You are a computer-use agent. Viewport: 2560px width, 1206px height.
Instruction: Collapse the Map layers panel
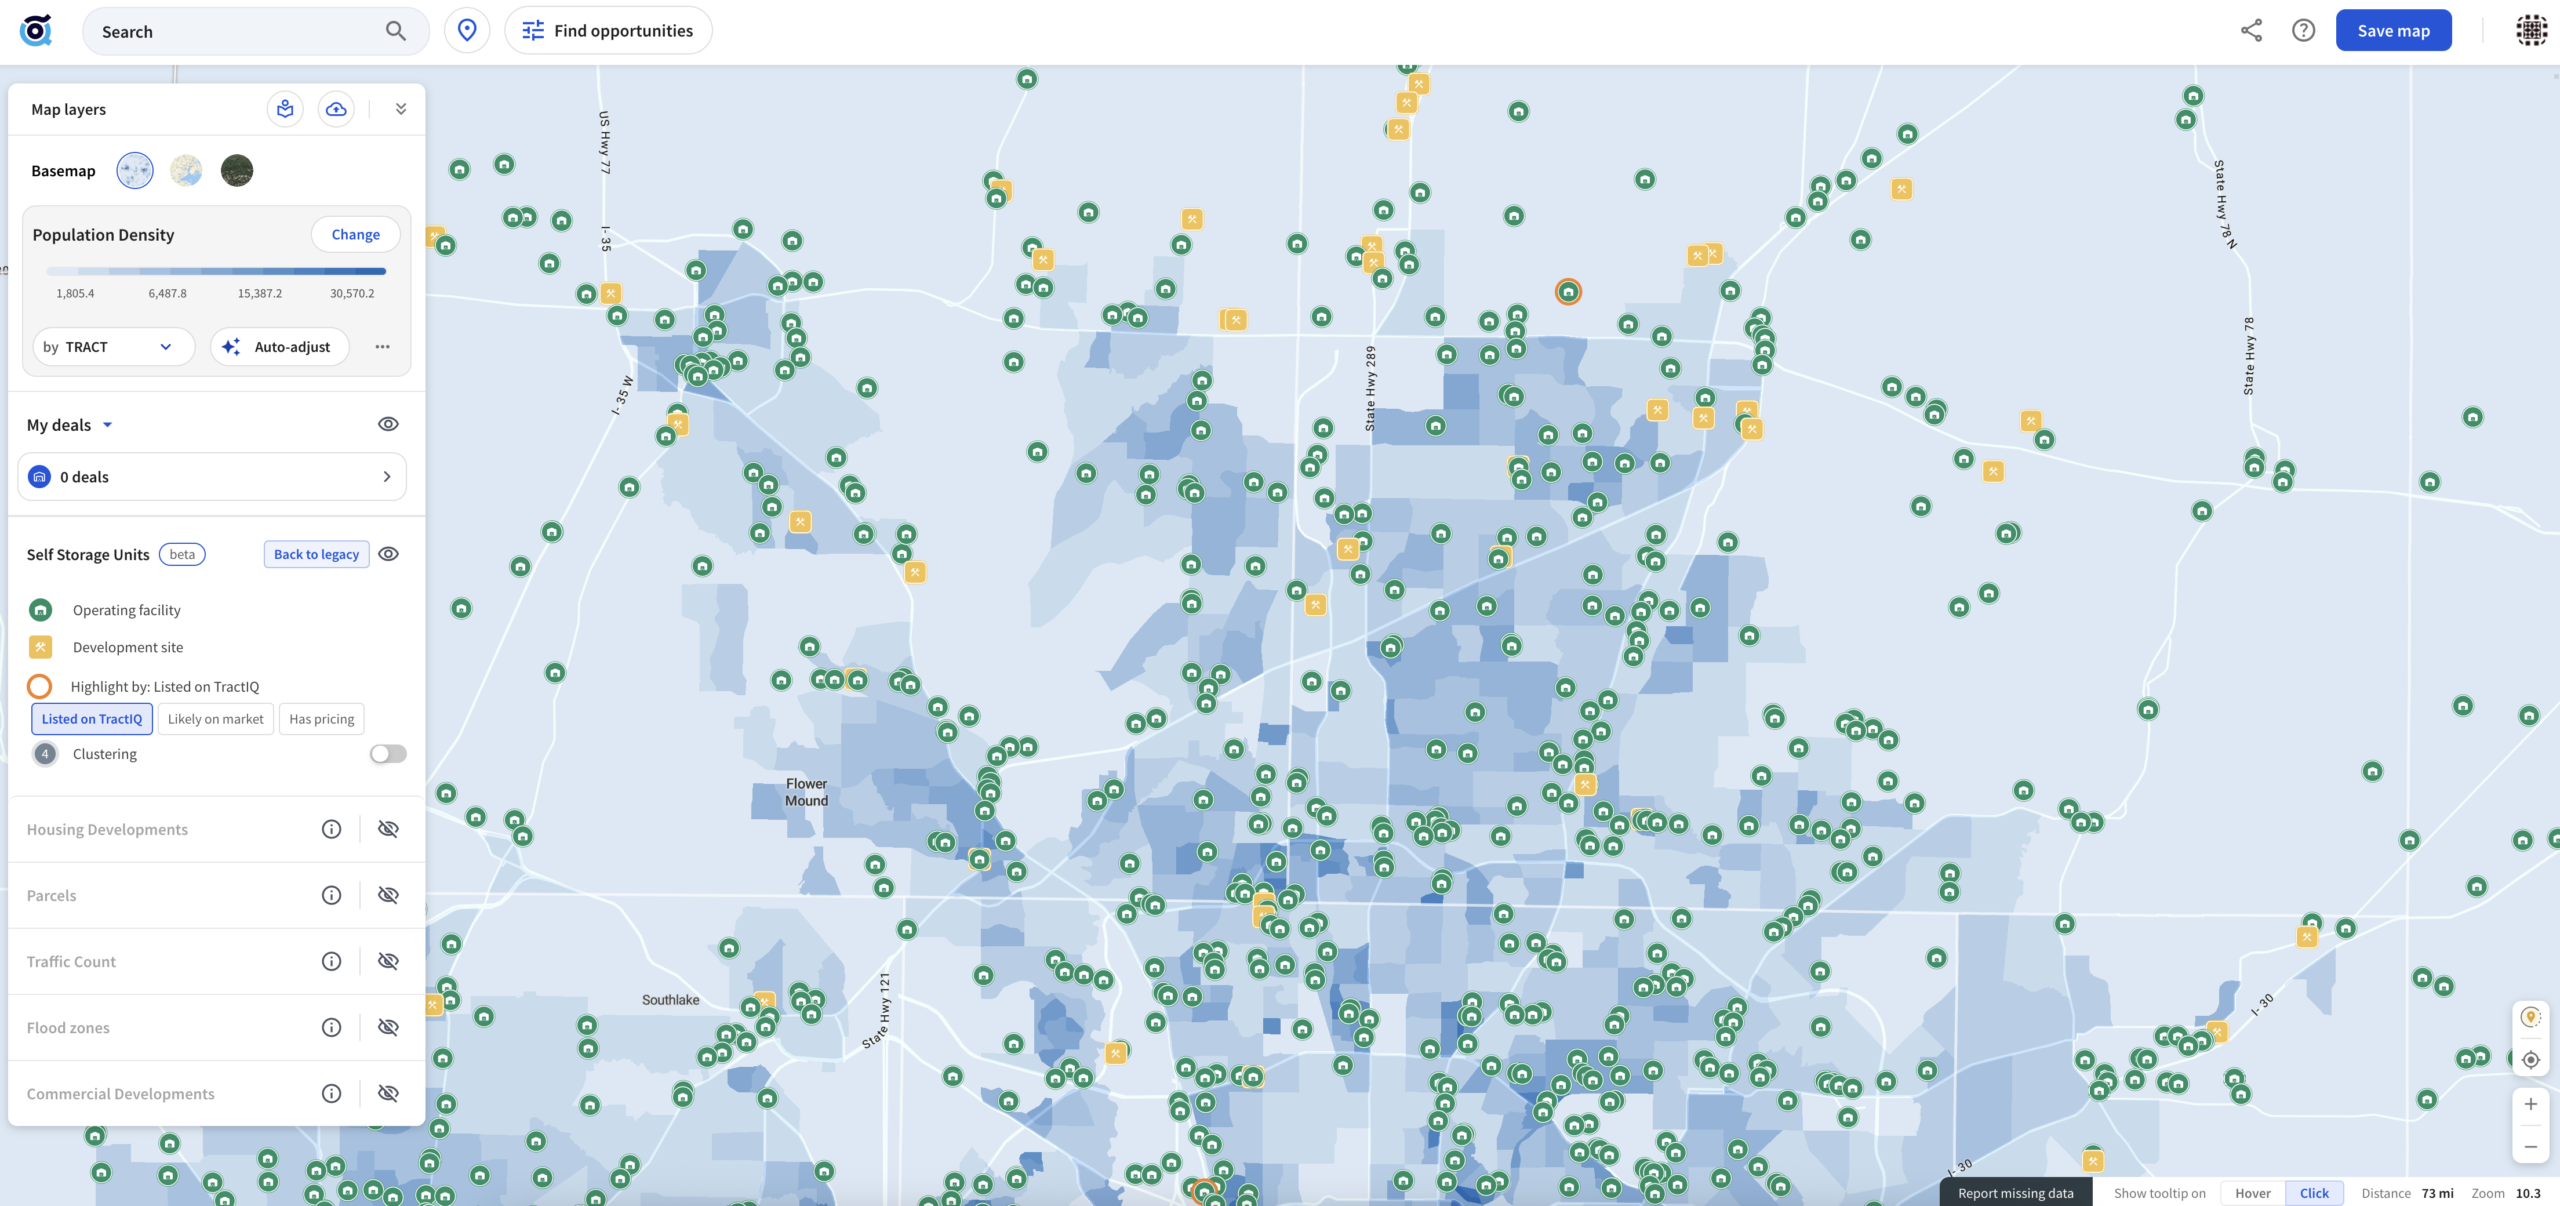(x=401, y=109)
